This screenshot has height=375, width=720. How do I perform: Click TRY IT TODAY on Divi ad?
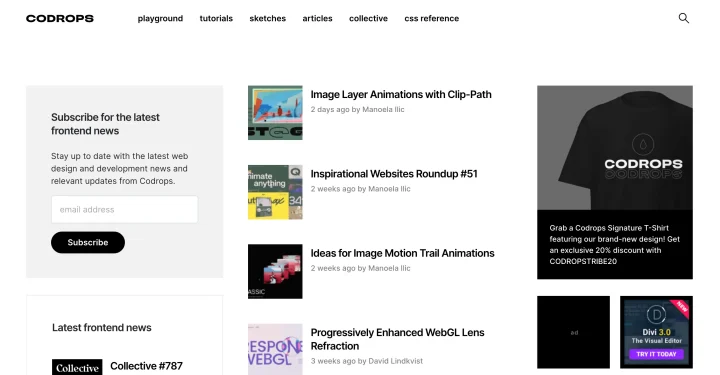(x=656, y=354)
